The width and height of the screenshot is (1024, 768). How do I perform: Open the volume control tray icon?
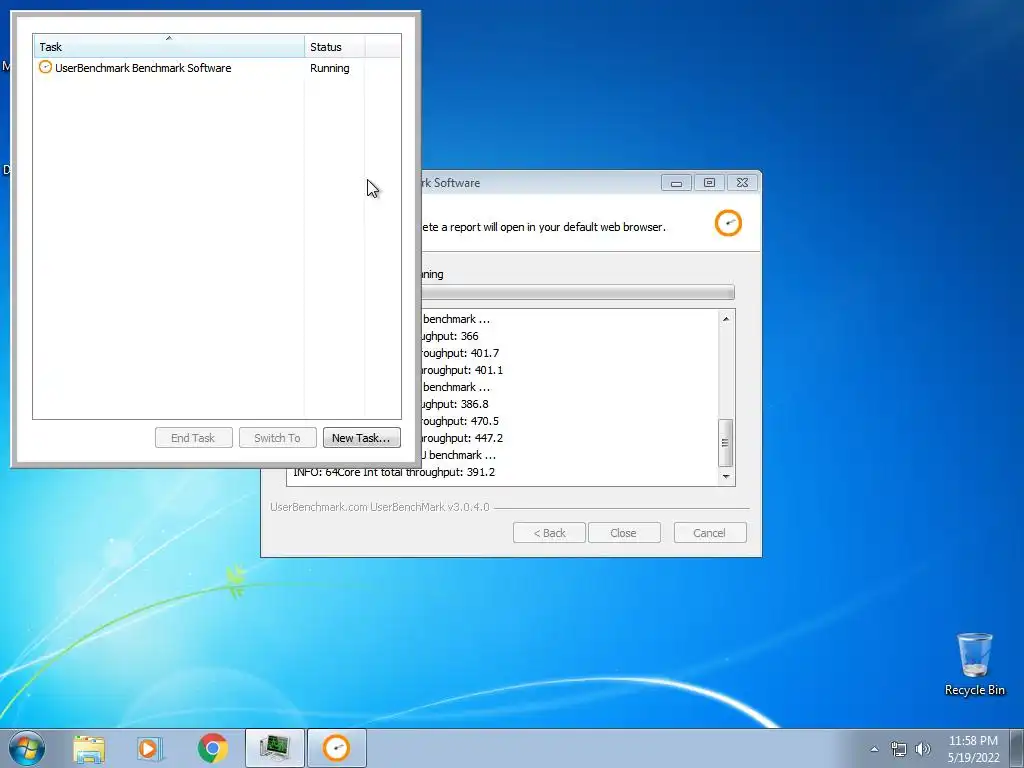tap(923, 749)
